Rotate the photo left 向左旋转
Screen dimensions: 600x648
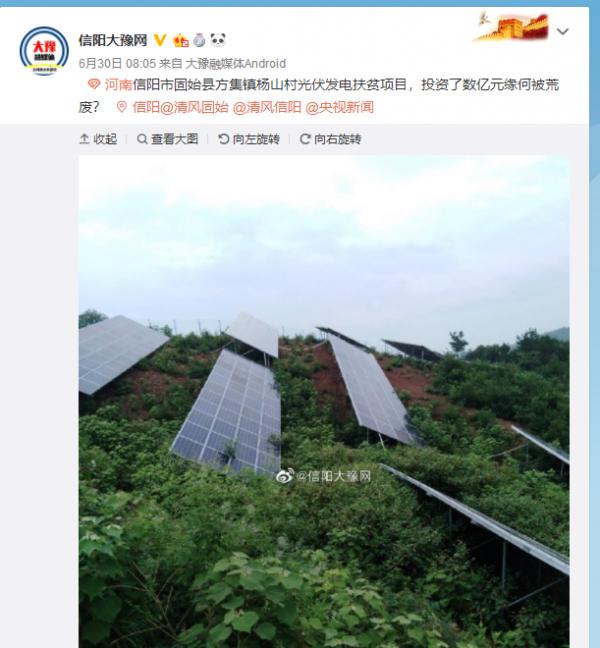pos(249,139)
